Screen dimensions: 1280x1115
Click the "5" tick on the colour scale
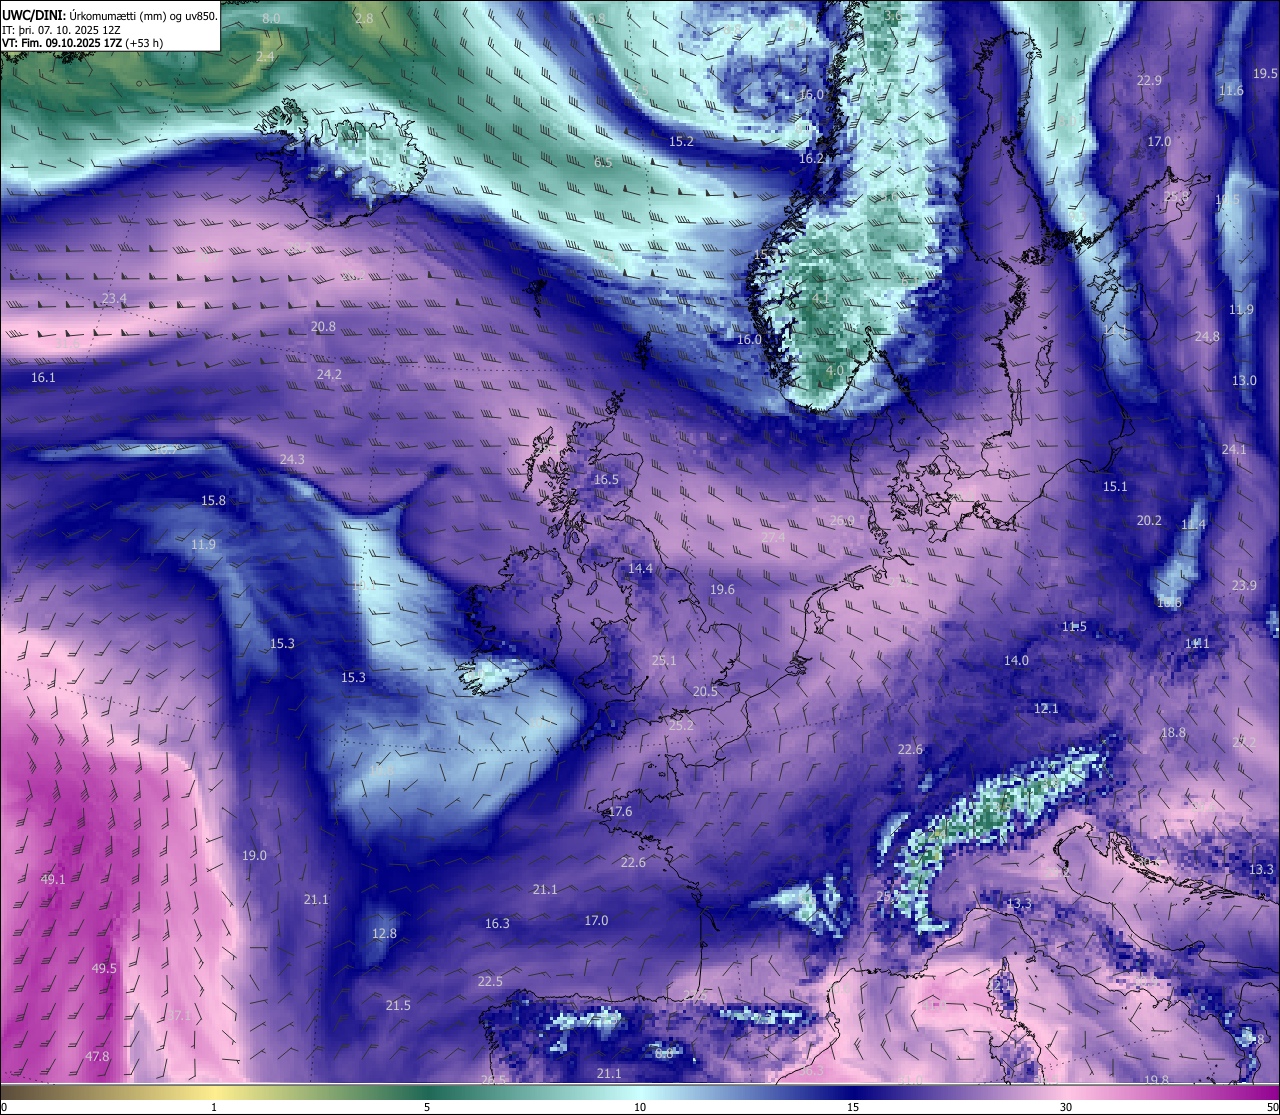pyautogui.click(x=427, y=1107)
